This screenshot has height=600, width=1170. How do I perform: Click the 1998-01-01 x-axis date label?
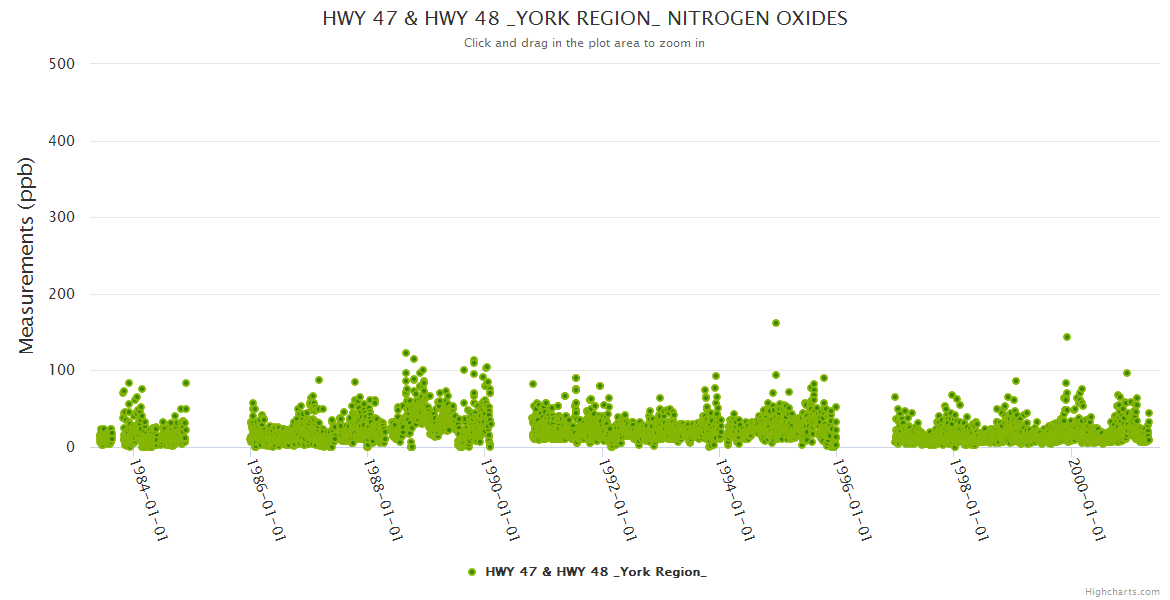969,500
